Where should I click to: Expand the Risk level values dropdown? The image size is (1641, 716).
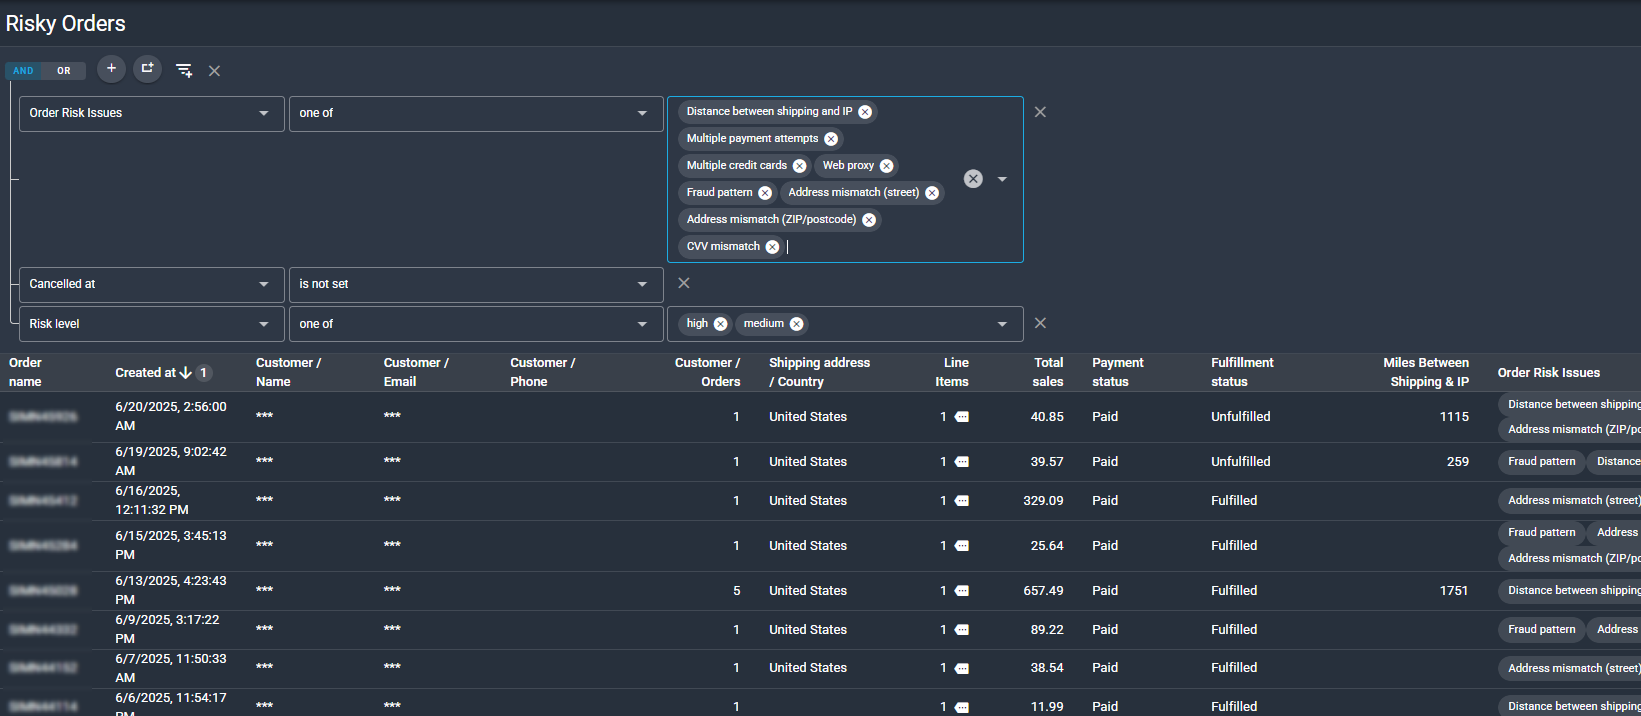[1002, 324]
